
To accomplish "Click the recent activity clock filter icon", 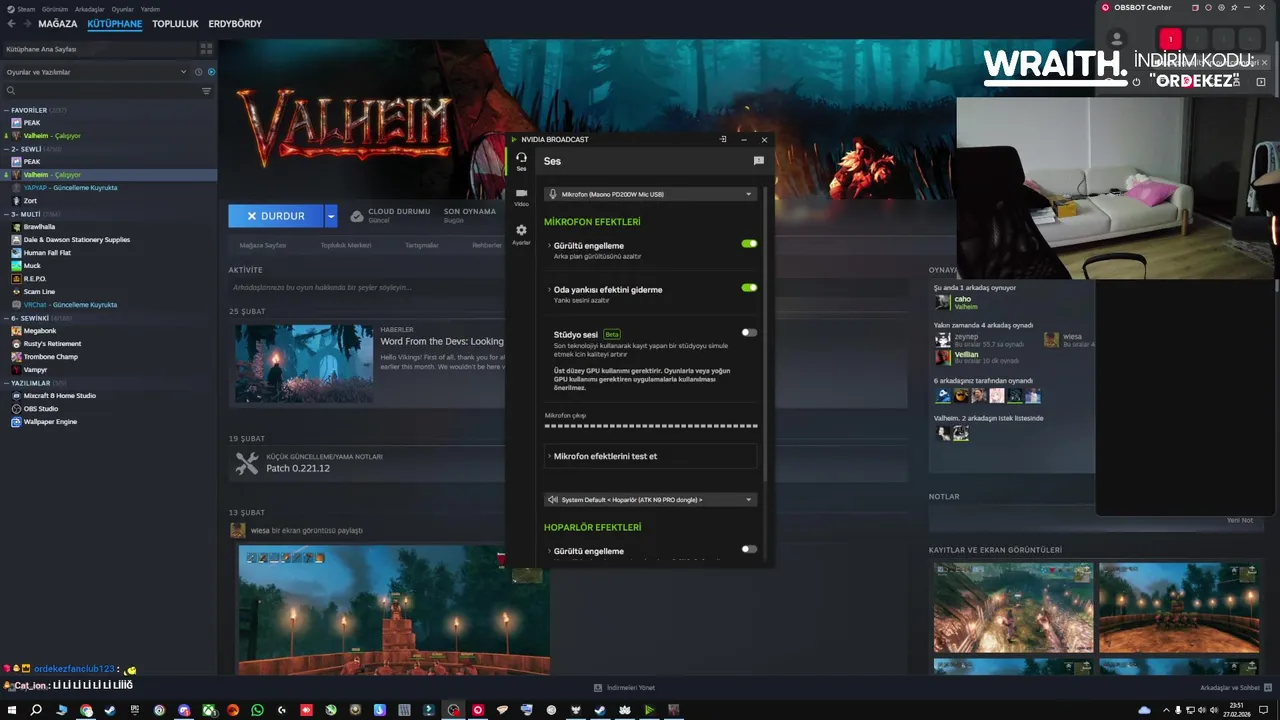I will [198, 72].
